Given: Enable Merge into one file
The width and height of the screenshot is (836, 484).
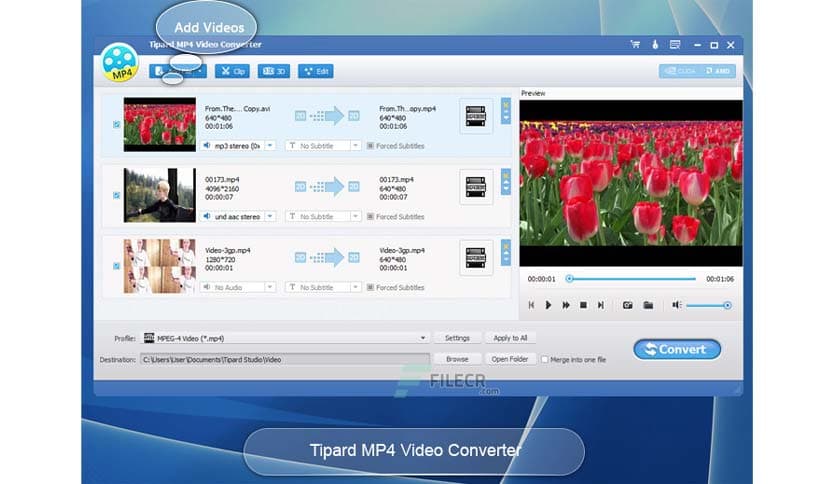Looking at the screenshot, I should click(544, 360).
